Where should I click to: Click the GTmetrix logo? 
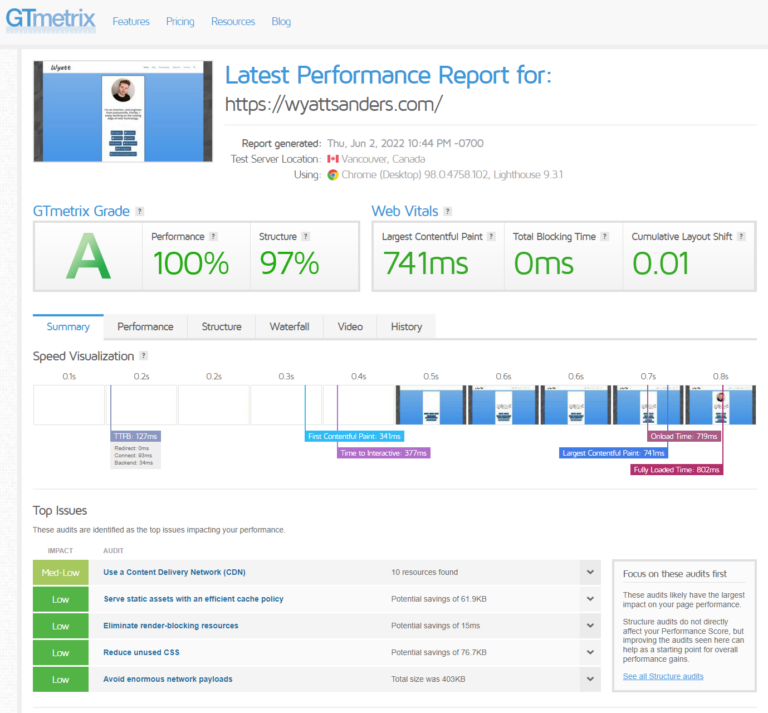[50, 20]
